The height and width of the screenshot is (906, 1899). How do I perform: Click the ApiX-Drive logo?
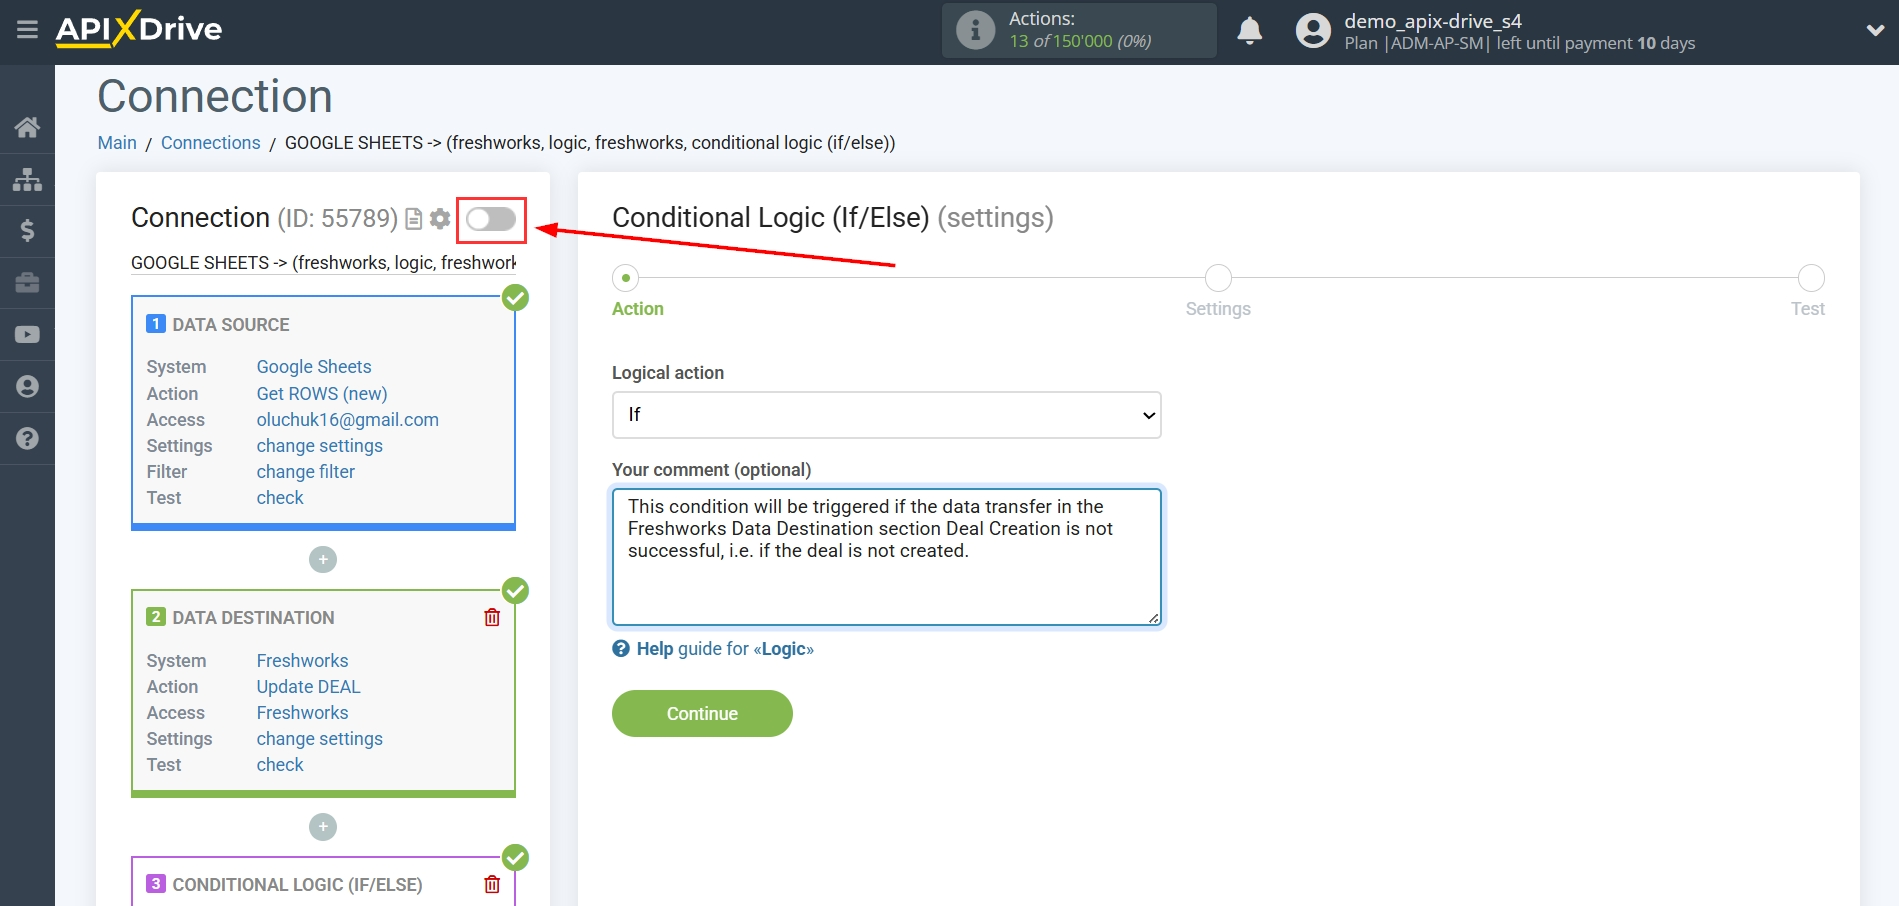139,29
